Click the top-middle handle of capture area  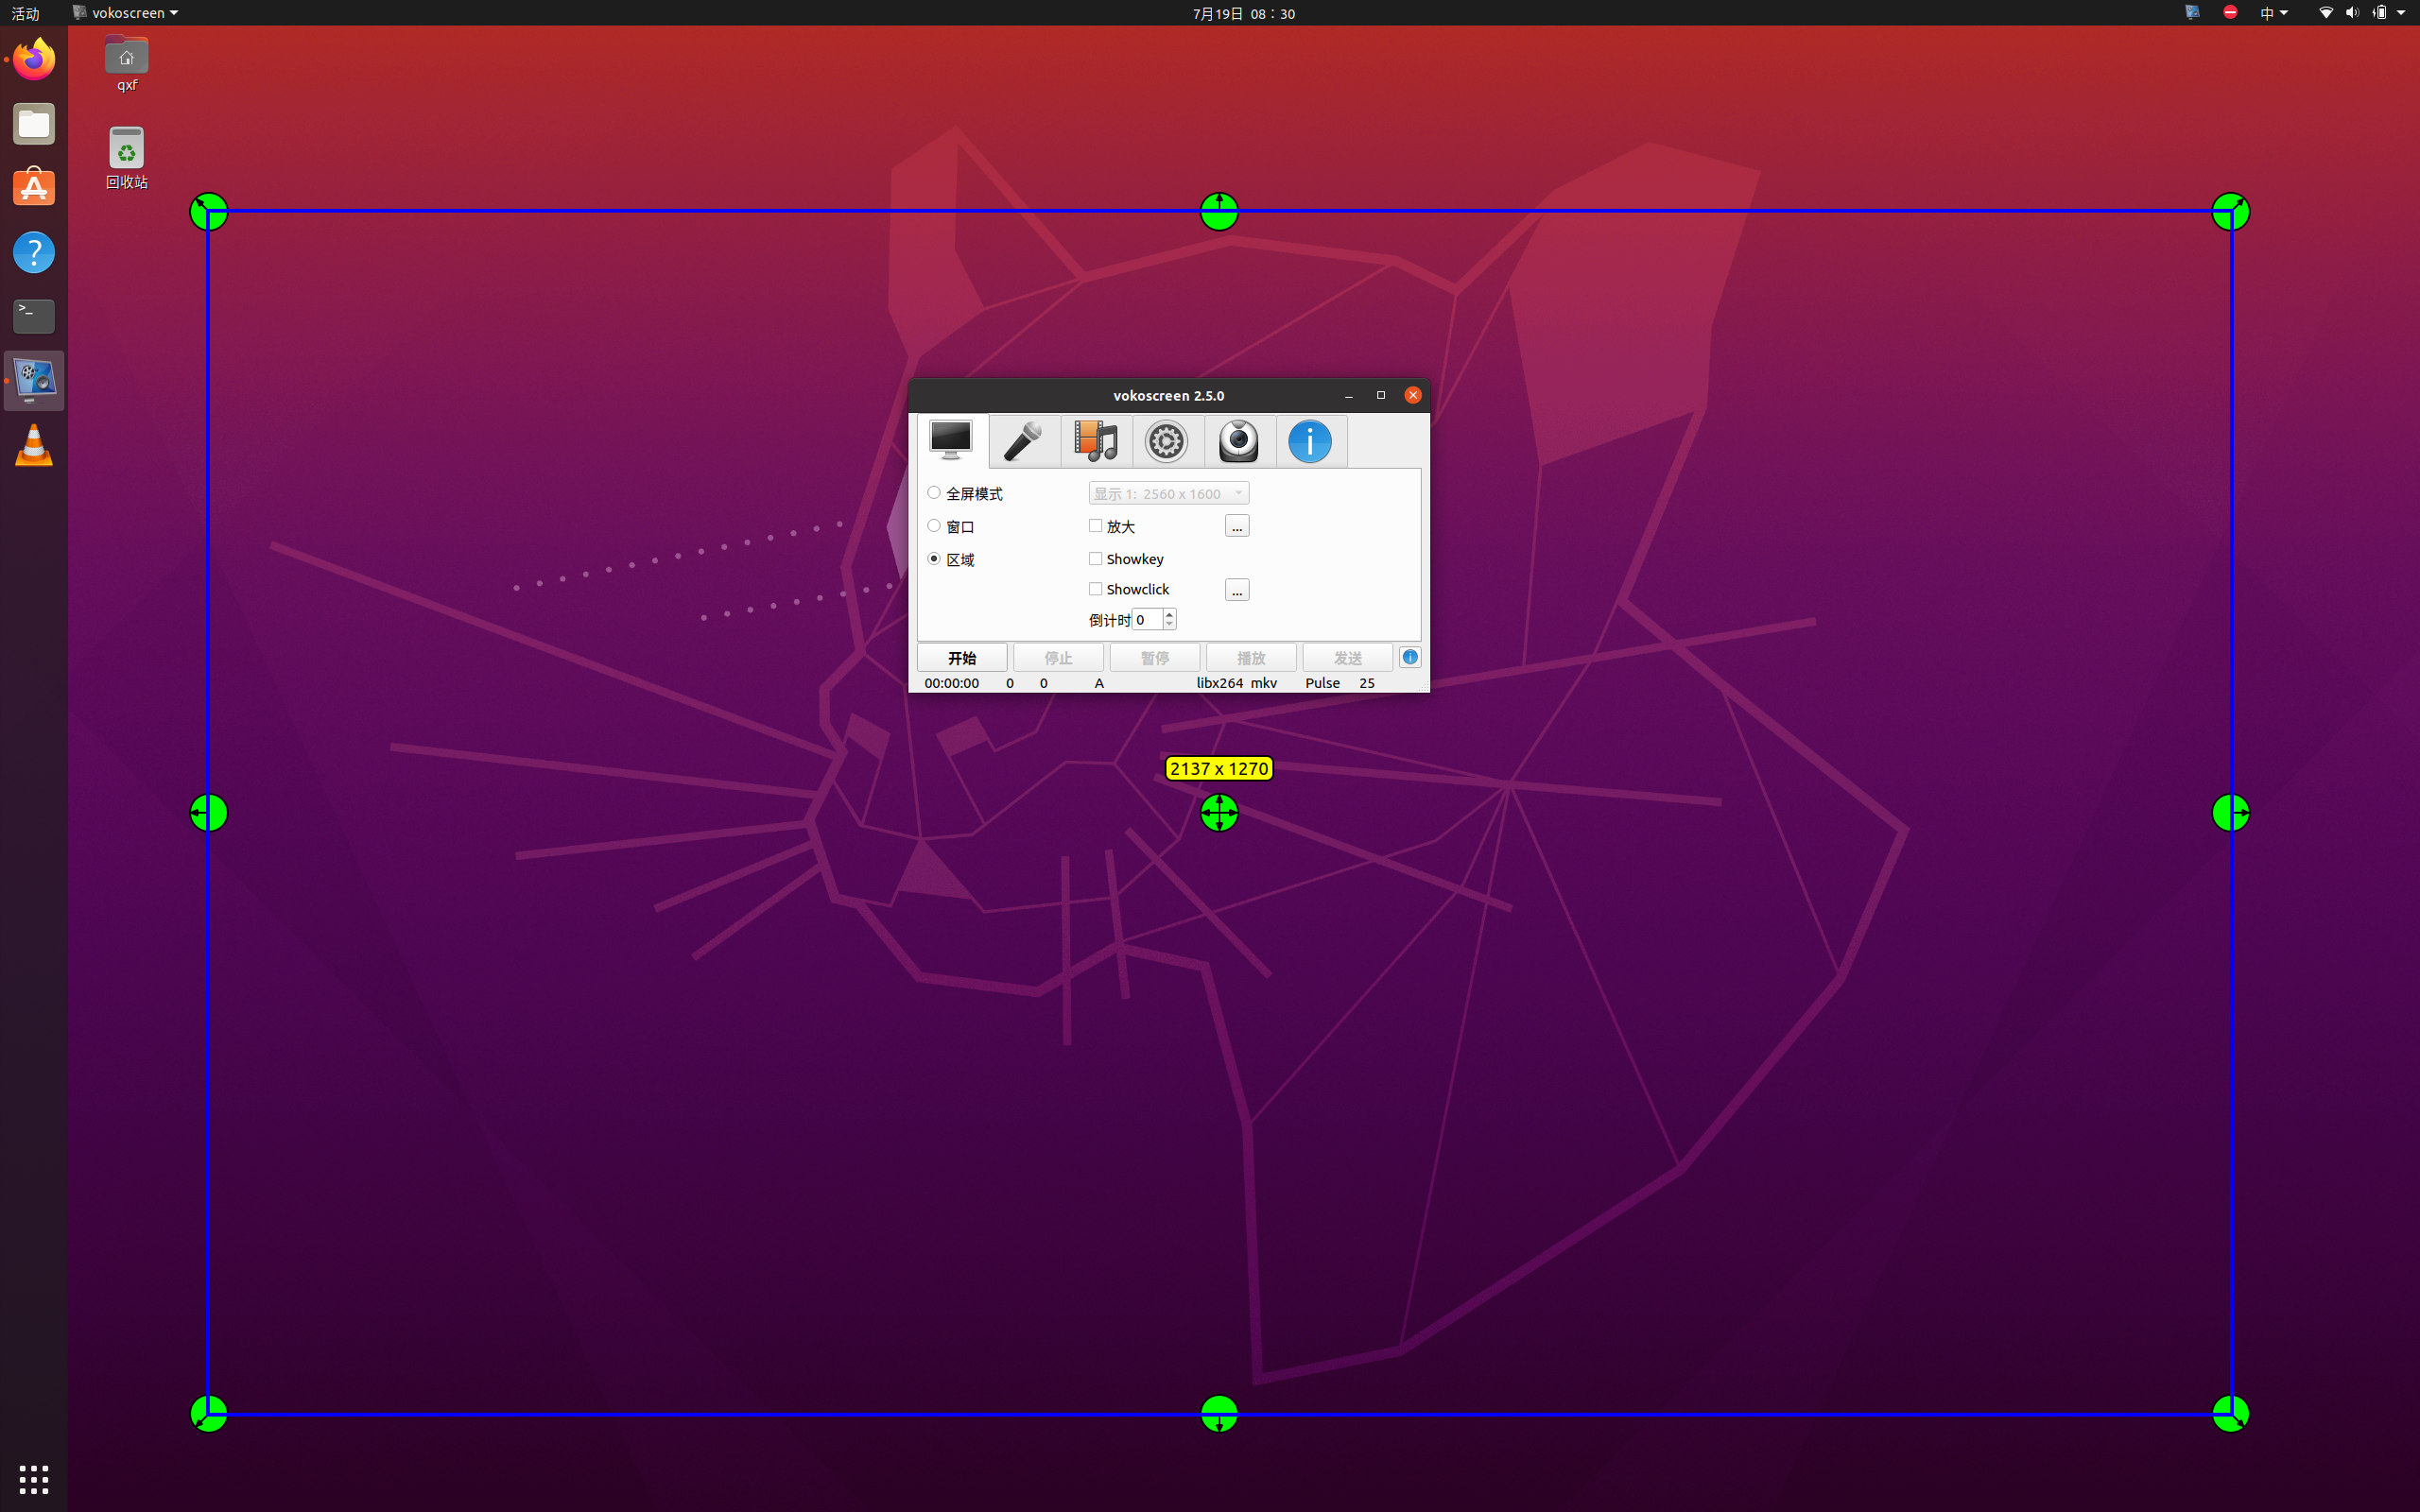point(1219,212)
